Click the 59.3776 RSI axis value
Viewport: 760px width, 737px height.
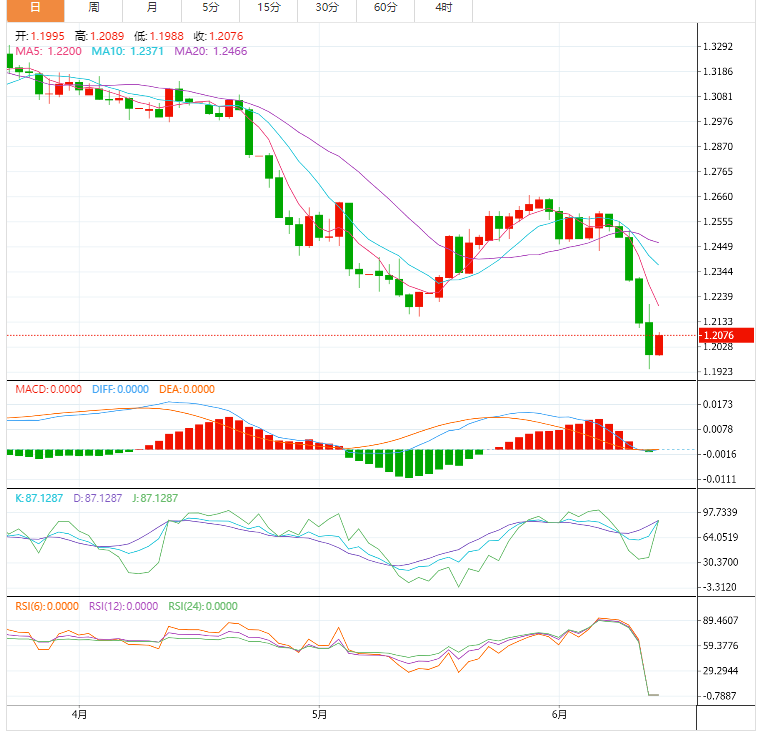[720, 646]
